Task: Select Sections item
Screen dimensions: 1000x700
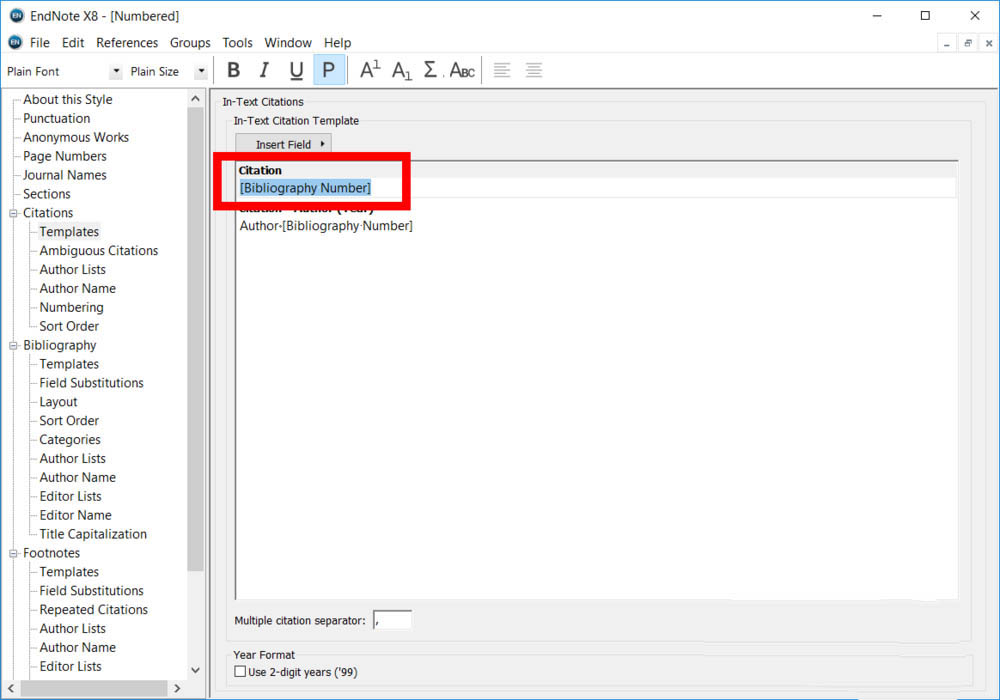Action: [47, 194]
